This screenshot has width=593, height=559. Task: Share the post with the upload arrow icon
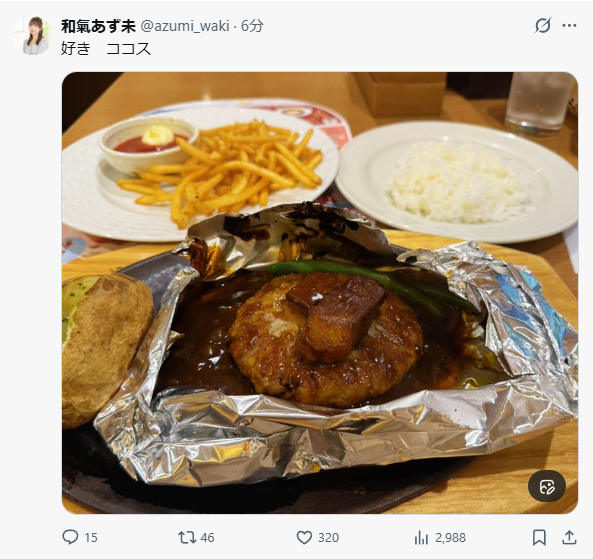pyautogui.click(x=569, y=537)
